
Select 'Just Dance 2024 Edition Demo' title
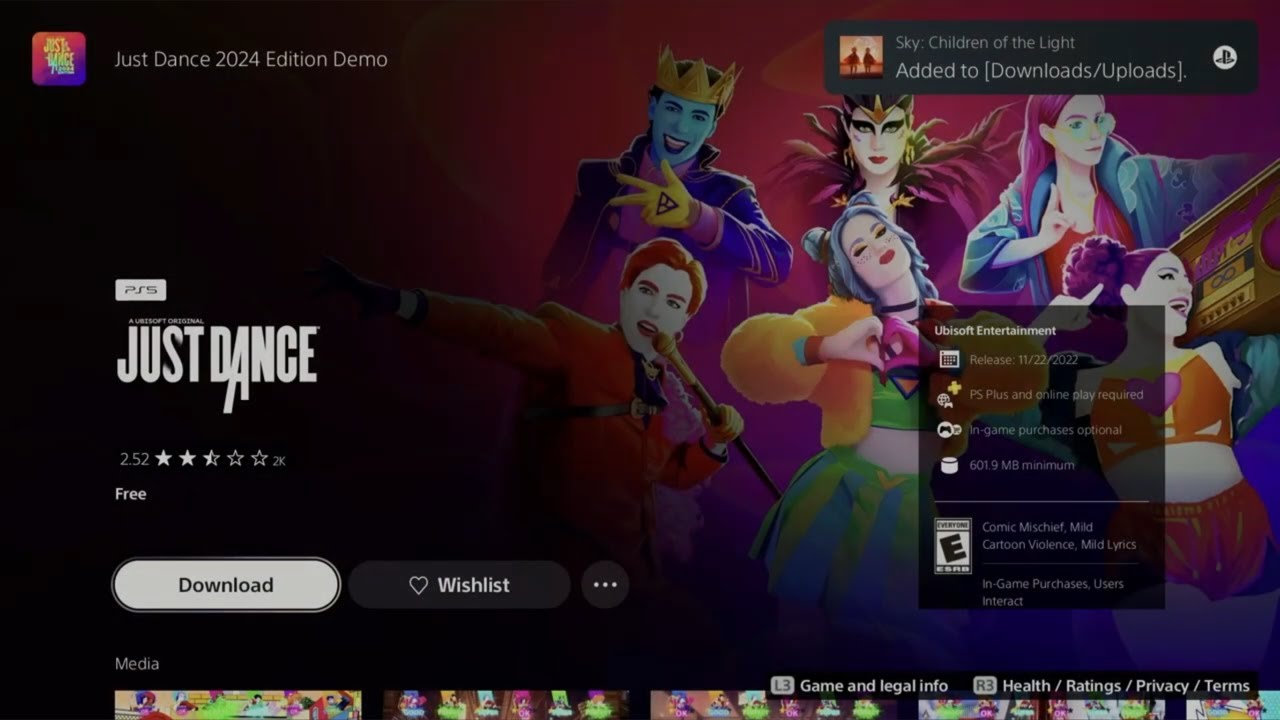251,59
